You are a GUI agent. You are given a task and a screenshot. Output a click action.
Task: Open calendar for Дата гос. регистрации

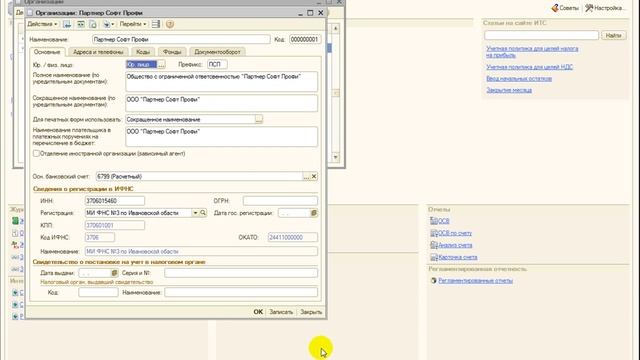click(x=313, y=213)
